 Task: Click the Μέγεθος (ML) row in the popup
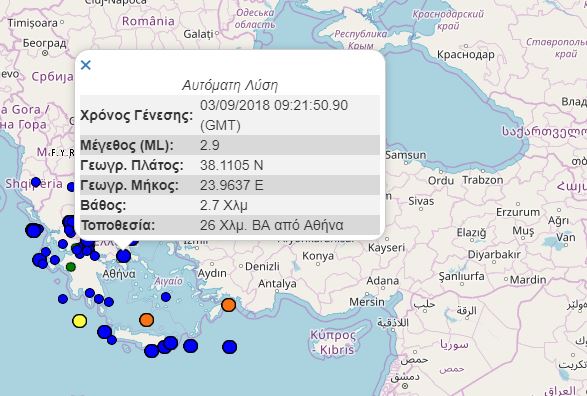coord(230,145)
